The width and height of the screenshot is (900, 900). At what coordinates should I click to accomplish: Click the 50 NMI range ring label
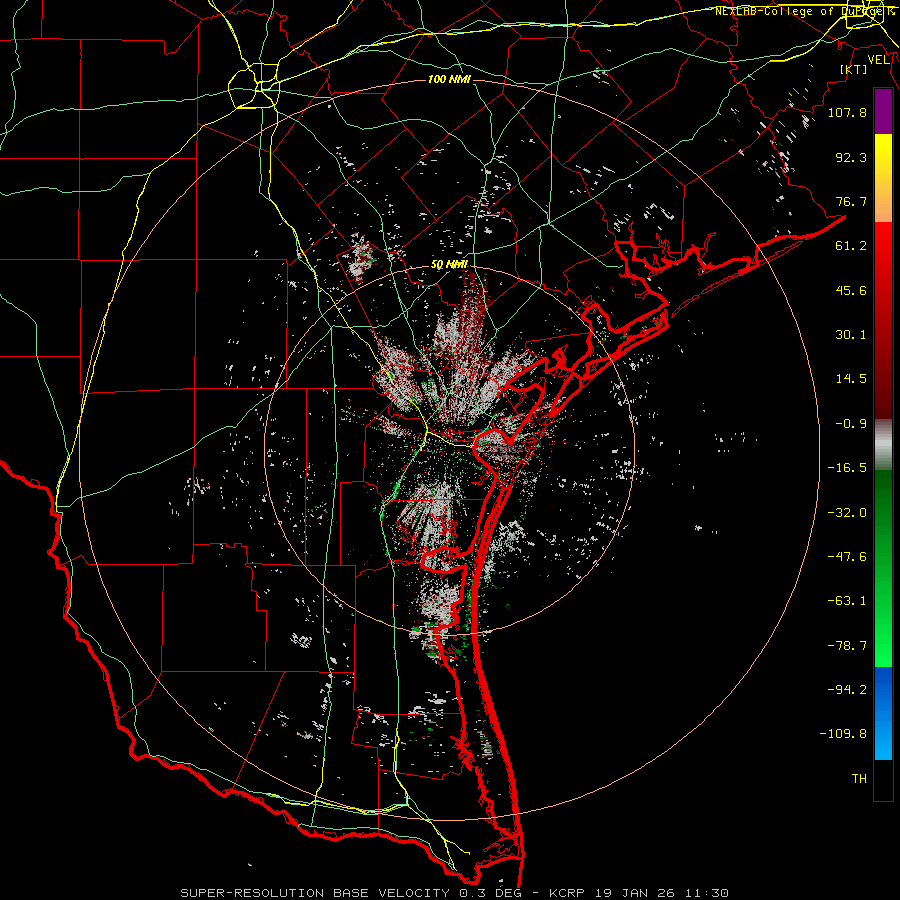tap(449, 265)
